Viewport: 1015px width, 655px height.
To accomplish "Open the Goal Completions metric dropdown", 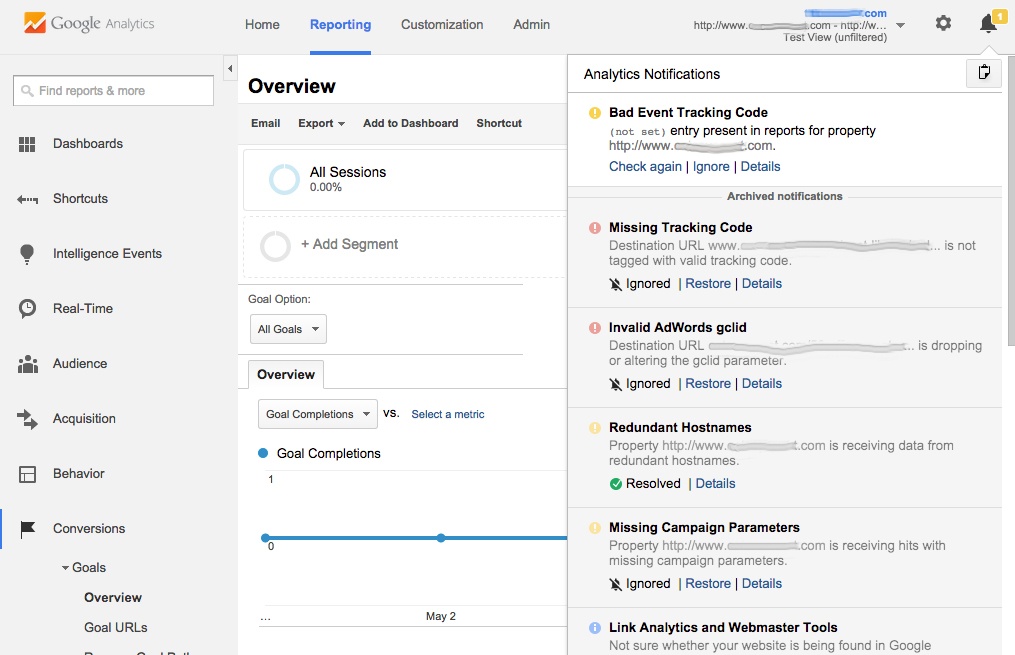I will 317,413.
